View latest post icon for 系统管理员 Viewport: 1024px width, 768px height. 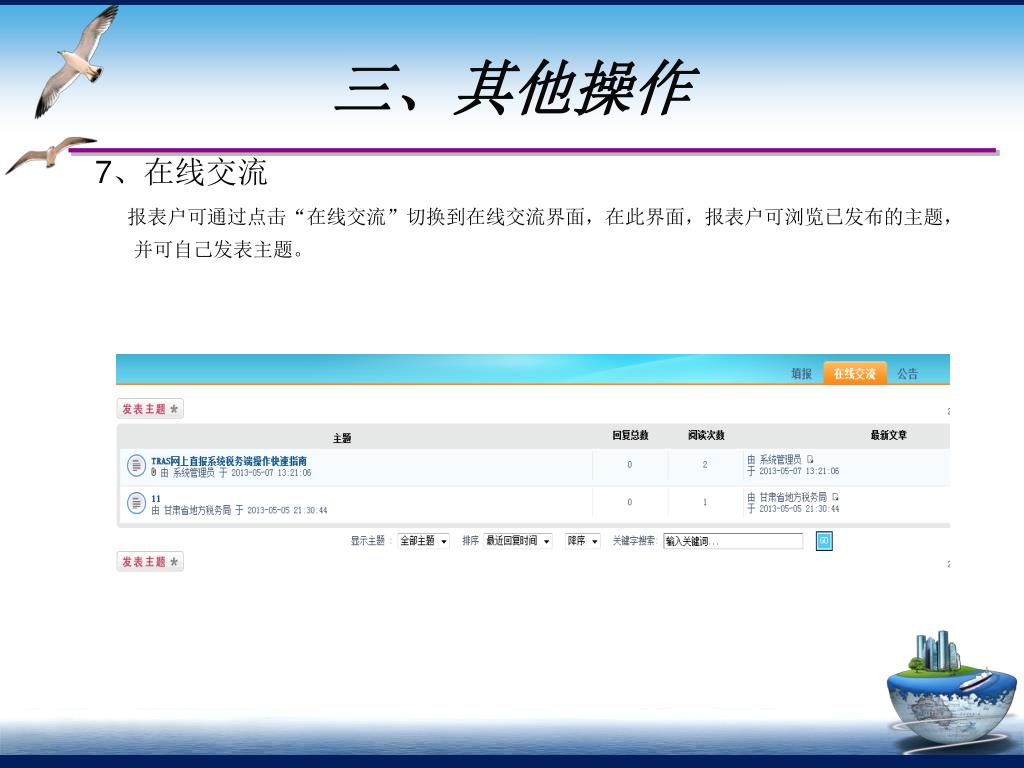click(810, 459)
